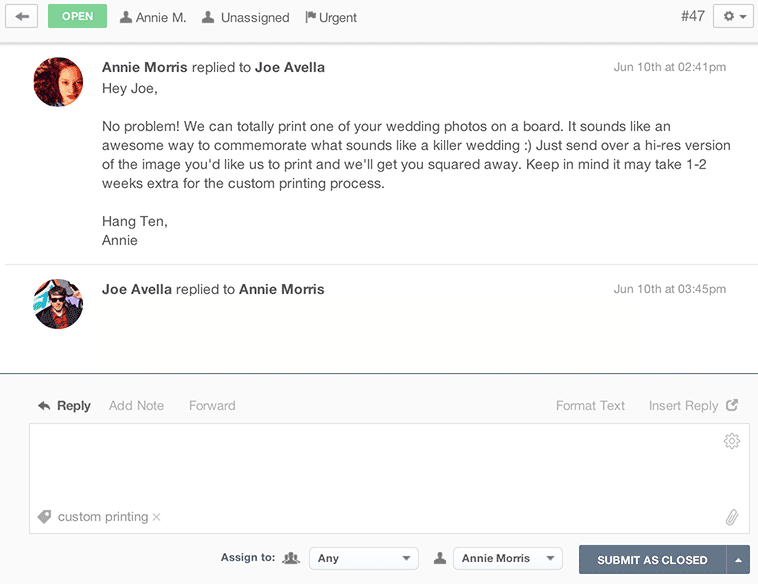The width and height of the screenshot is (758, 584).
Task: Click the paperclip attachment icon
Action: click(732, 517)
